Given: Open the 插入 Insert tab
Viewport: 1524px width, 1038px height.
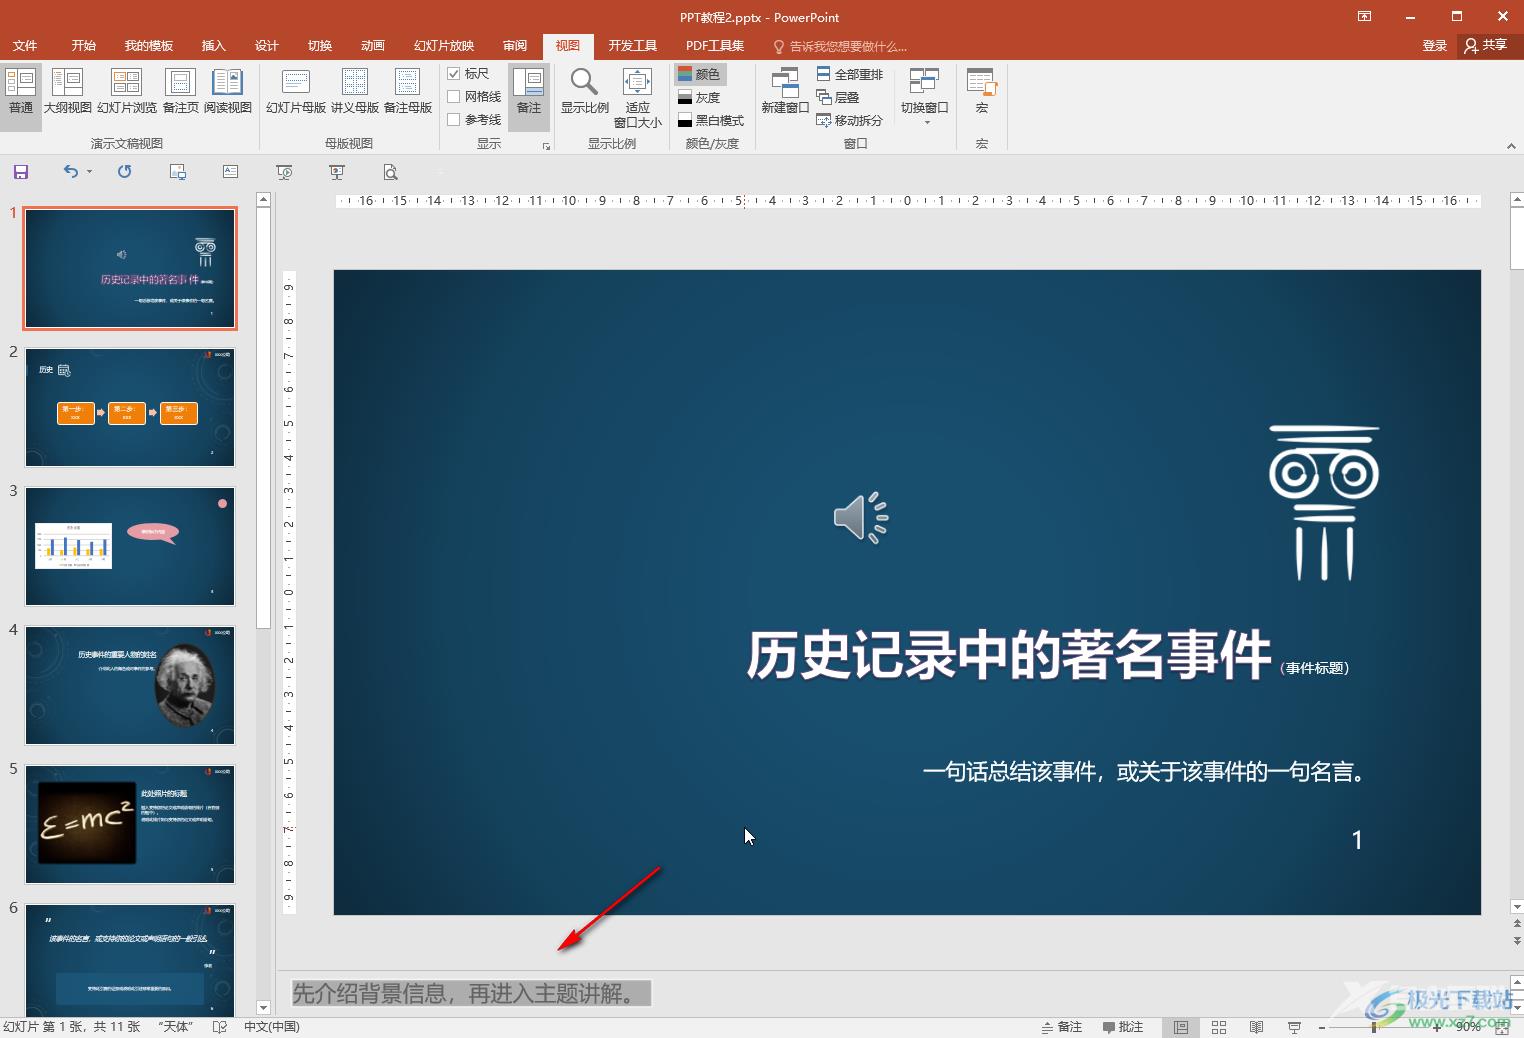Looking at the screenshot, I should (214, 46).
